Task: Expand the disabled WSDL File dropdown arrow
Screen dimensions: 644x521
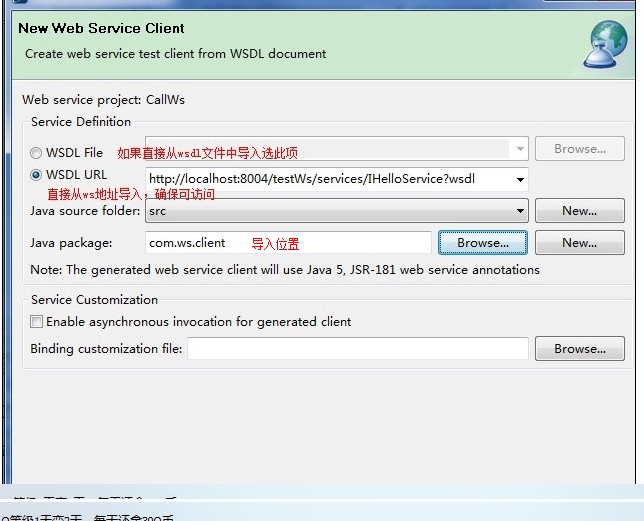Action: pos(520,149)
